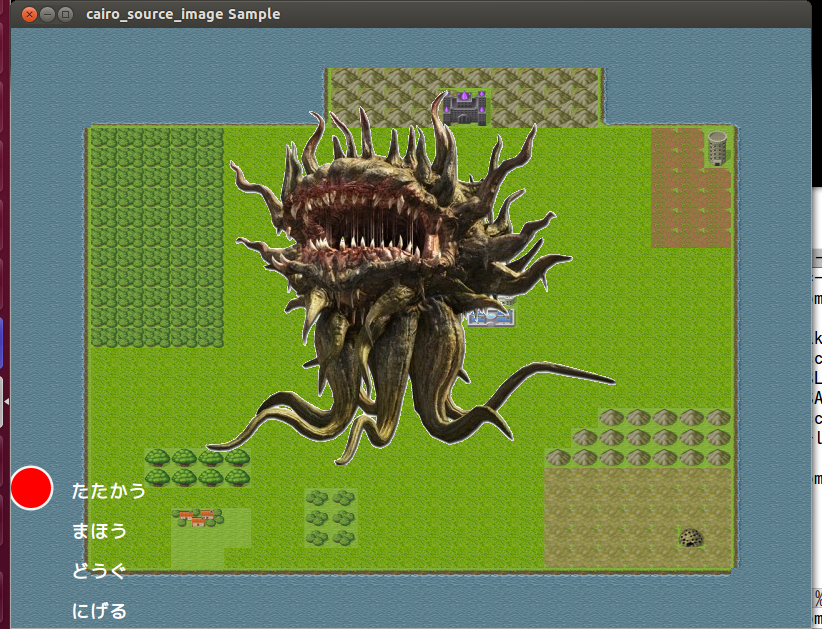Image resolution: width=822 pixels, height=629 pixels.
Task: Close the cairo_source_image Sample window
Action: coord(29,14)
